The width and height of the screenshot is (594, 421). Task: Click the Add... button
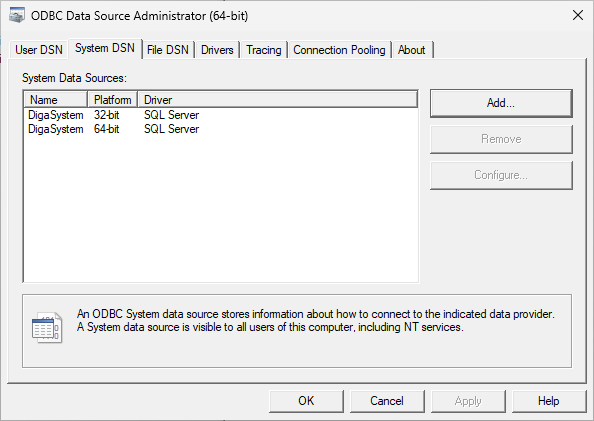(501, 103)
